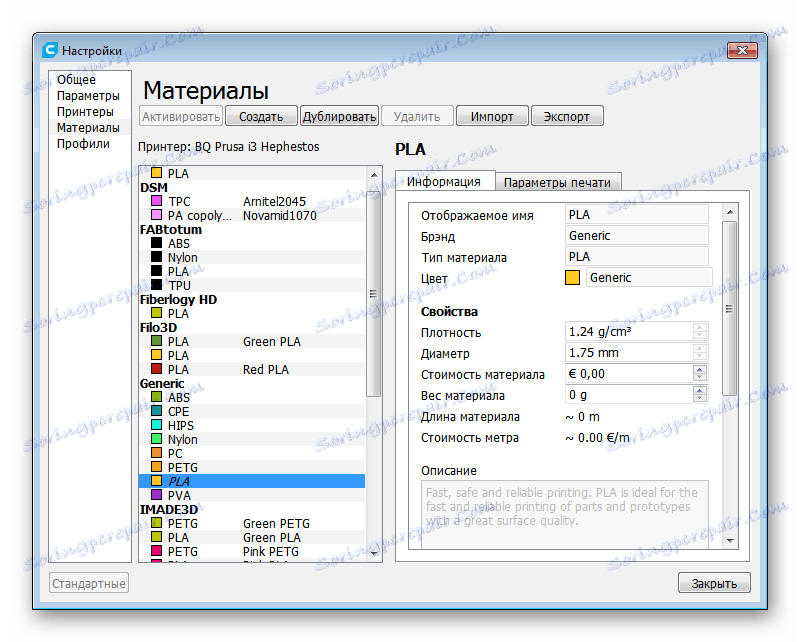
Task: Increase Вес материала with up stepper arrow
Action: point(700,390)
